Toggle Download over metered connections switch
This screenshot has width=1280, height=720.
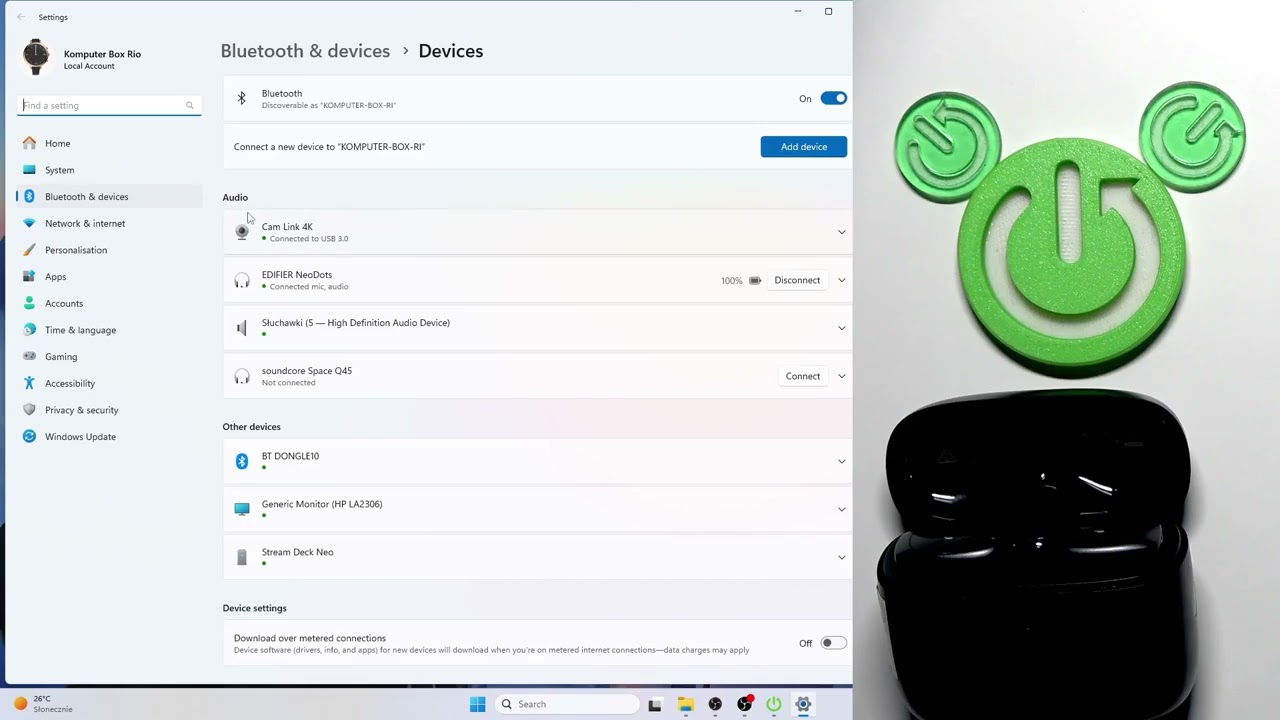coord(833,643)
